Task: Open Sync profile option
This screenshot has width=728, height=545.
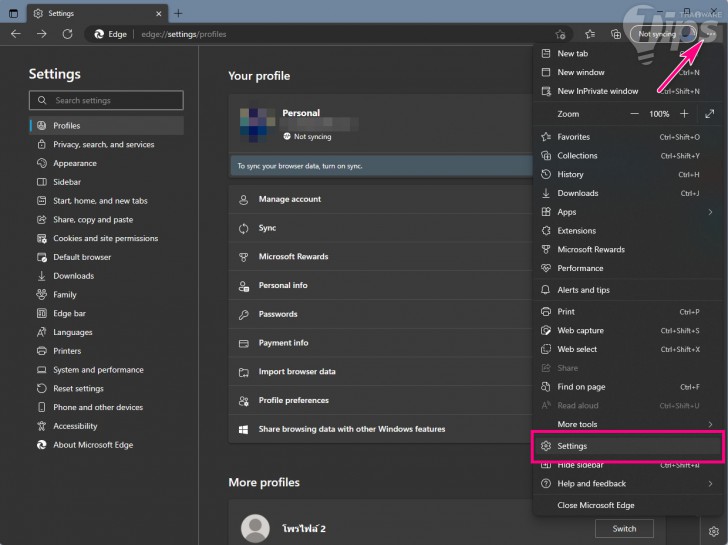Action: (381, 228)
